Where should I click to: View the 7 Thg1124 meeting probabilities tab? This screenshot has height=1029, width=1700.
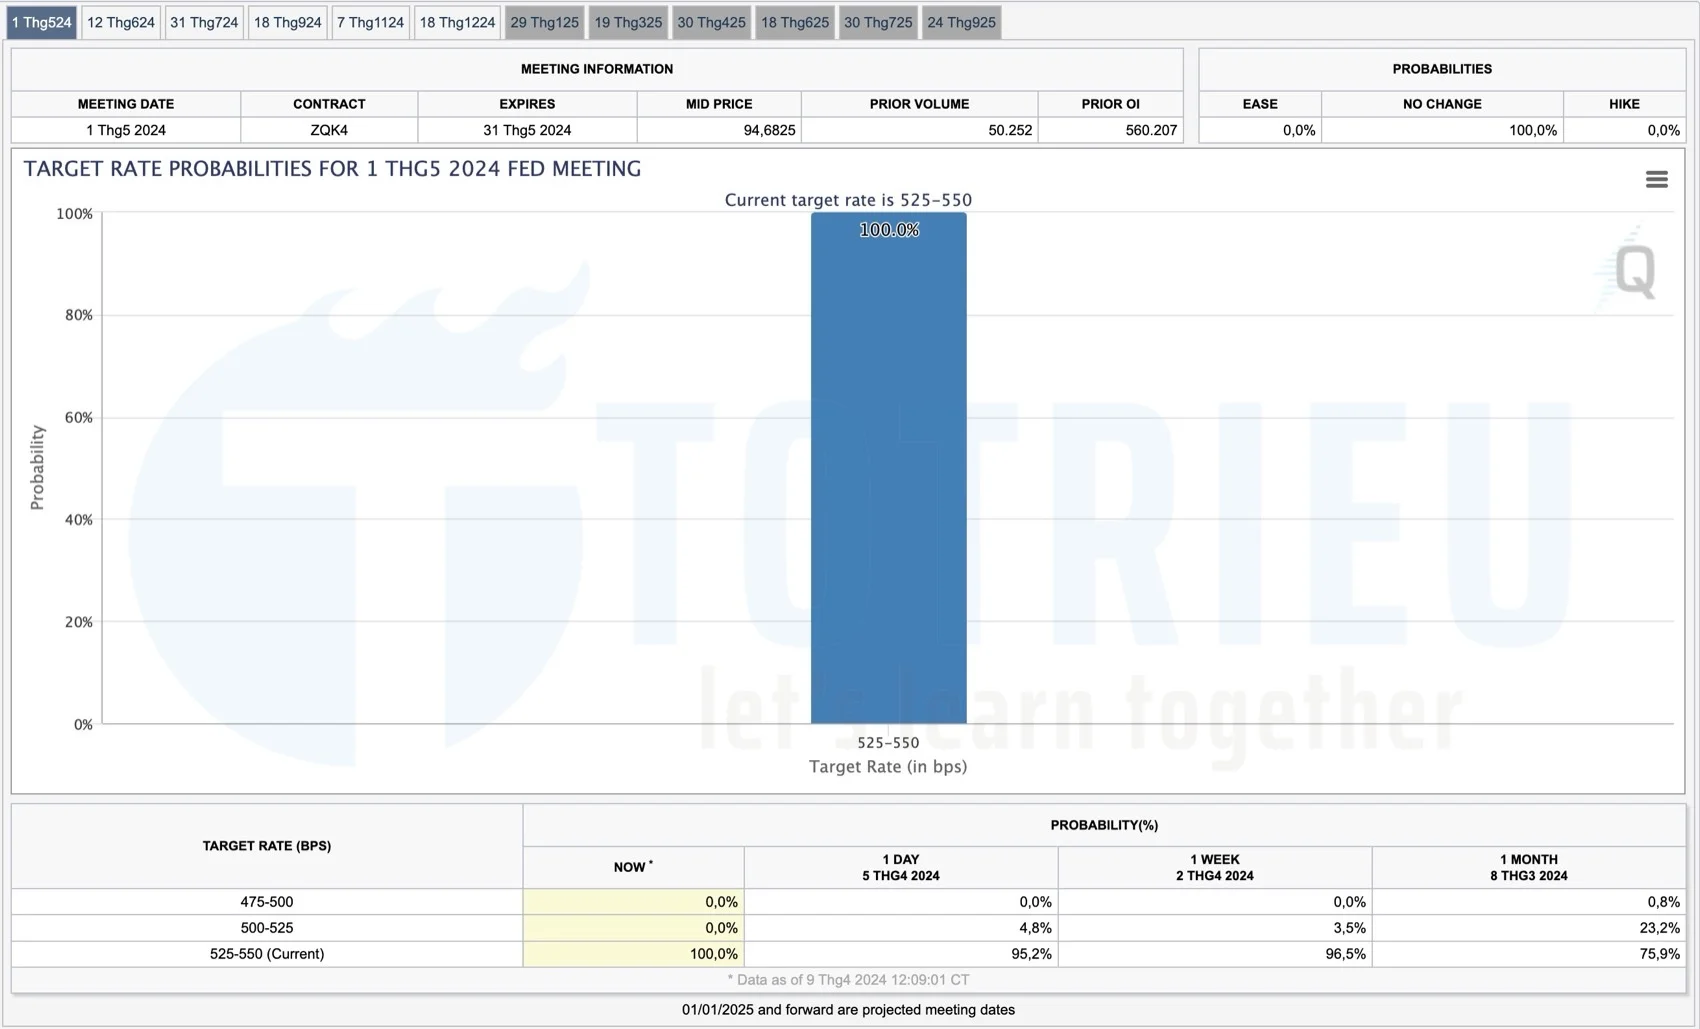pos(370,21)
